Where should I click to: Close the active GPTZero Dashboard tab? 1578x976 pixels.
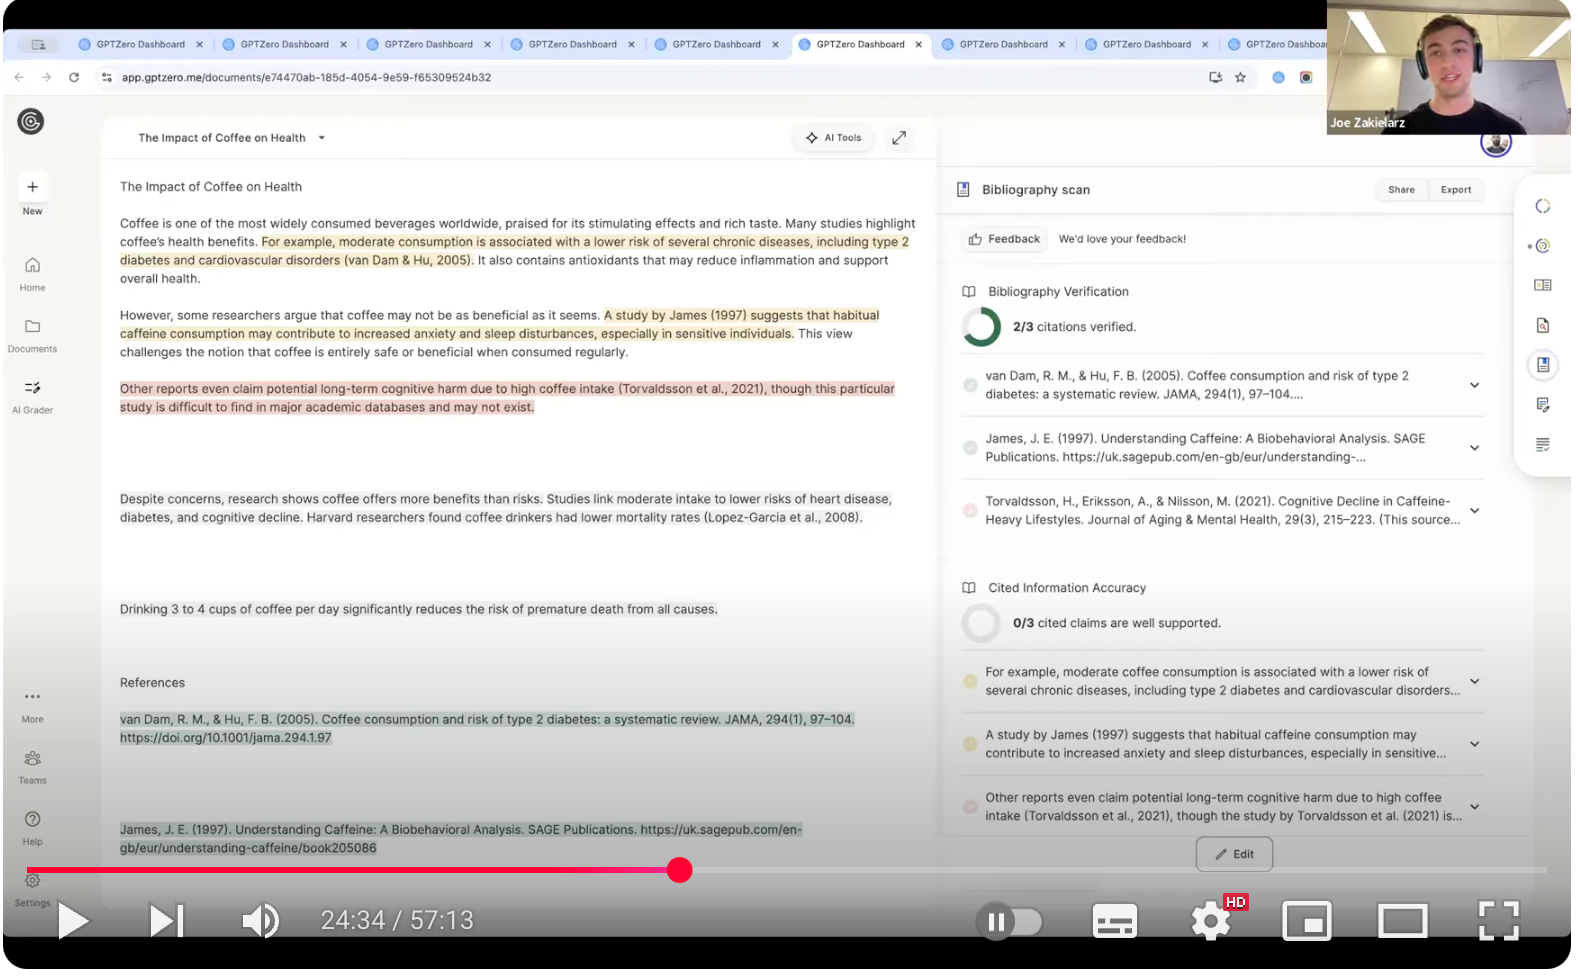tap(919, 45)
